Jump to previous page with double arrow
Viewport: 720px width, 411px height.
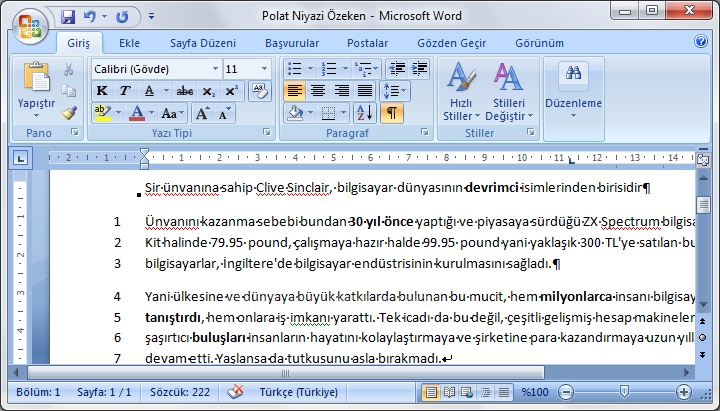(703, 321)
